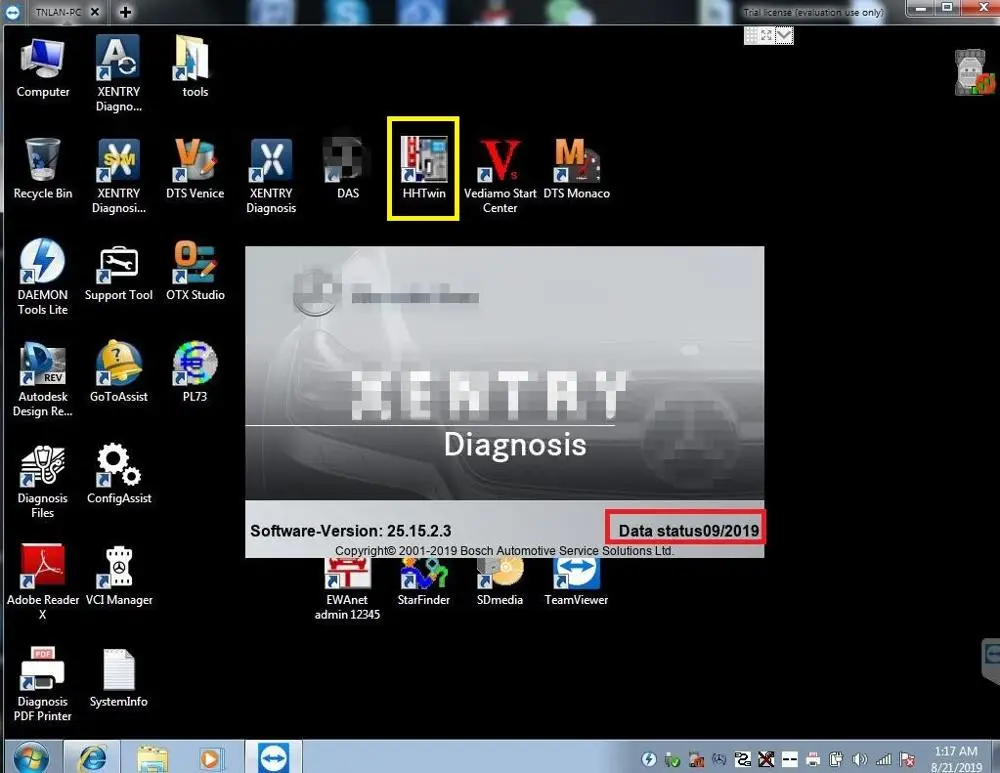The width and height of the screenshot is (1000, 773).
Task: Click the power plug tray icon
Action: pyautogui.click(x=836, y=759)
